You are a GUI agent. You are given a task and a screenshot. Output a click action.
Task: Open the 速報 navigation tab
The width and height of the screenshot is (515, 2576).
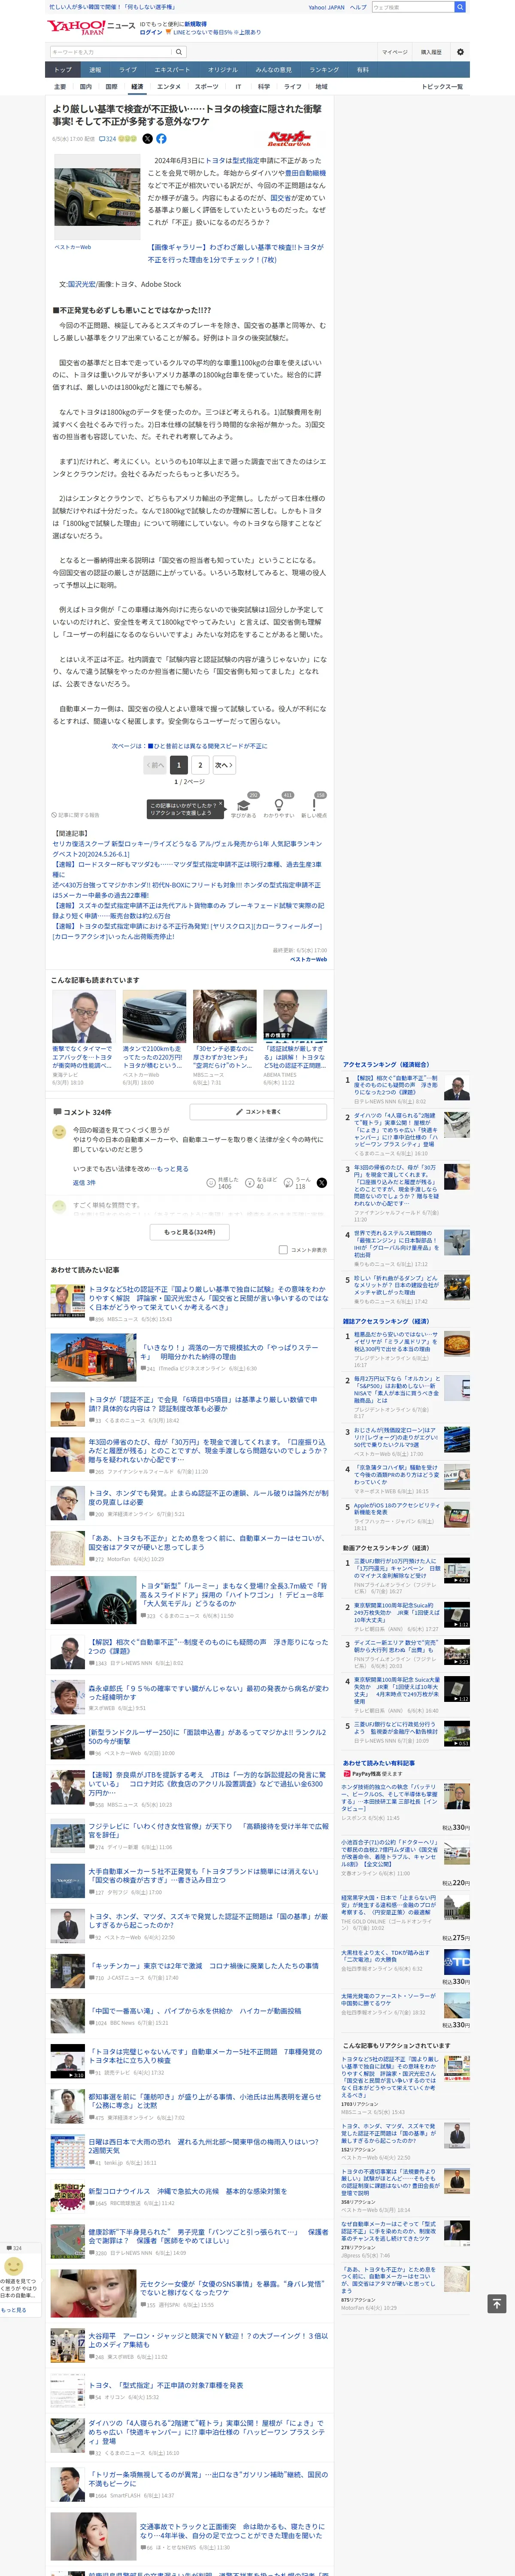click(x=95, y=70)
